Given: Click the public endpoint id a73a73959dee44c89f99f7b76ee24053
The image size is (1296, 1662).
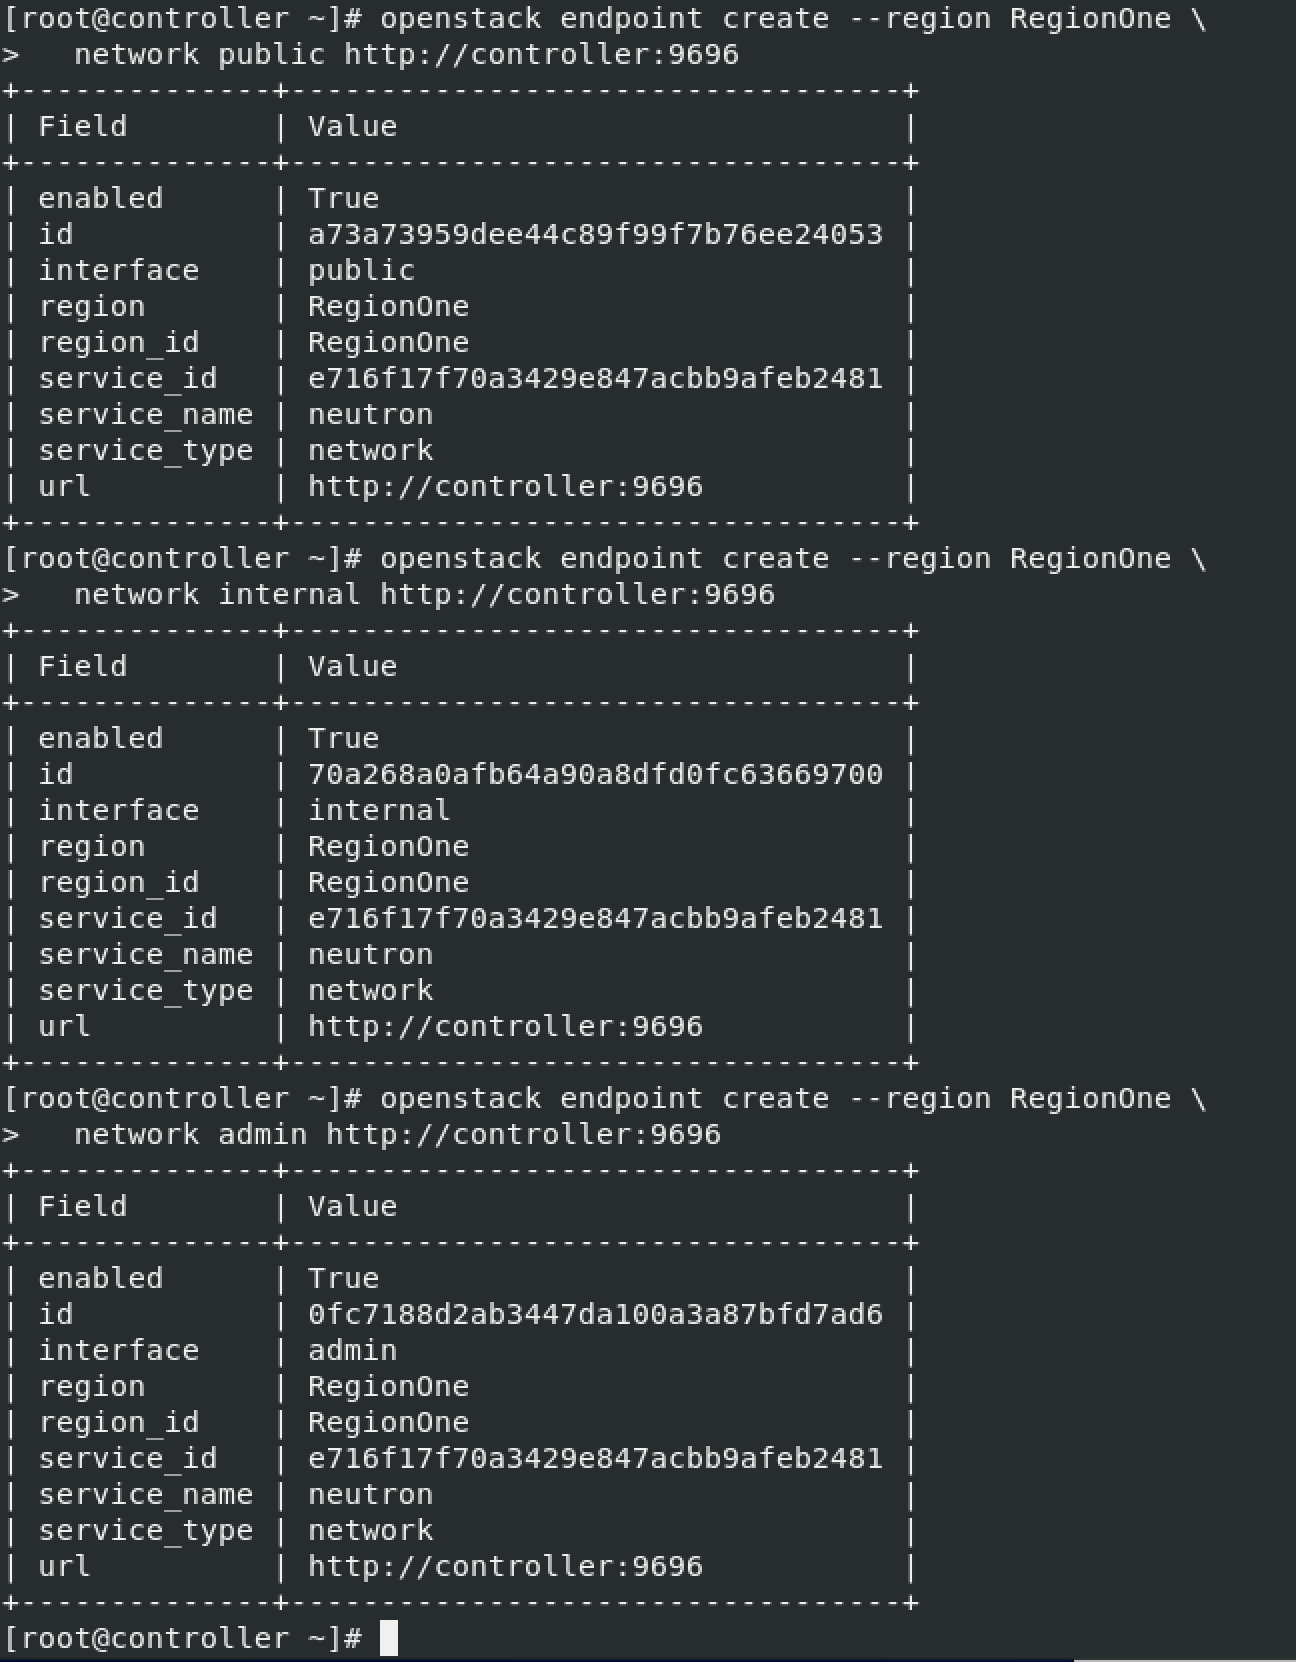Looking at the screenshot, I should (595, 234).
